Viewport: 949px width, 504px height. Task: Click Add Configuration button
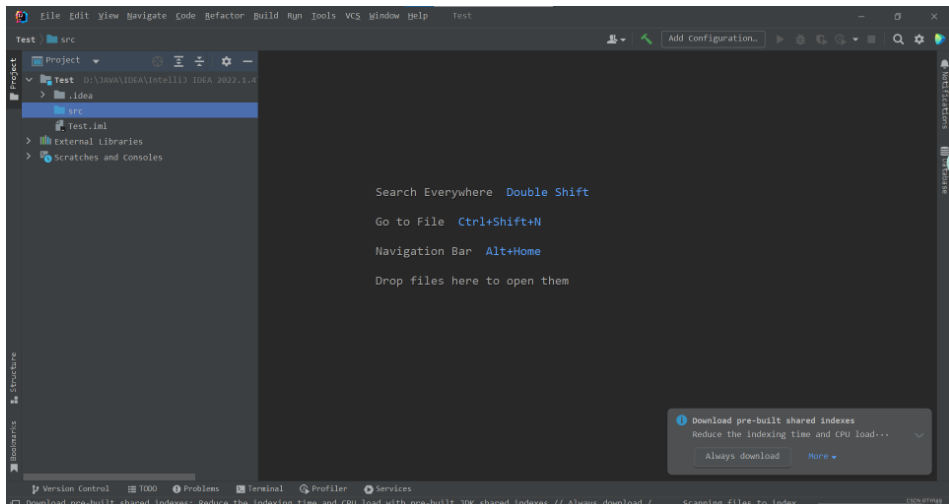(x=713, y=39)
